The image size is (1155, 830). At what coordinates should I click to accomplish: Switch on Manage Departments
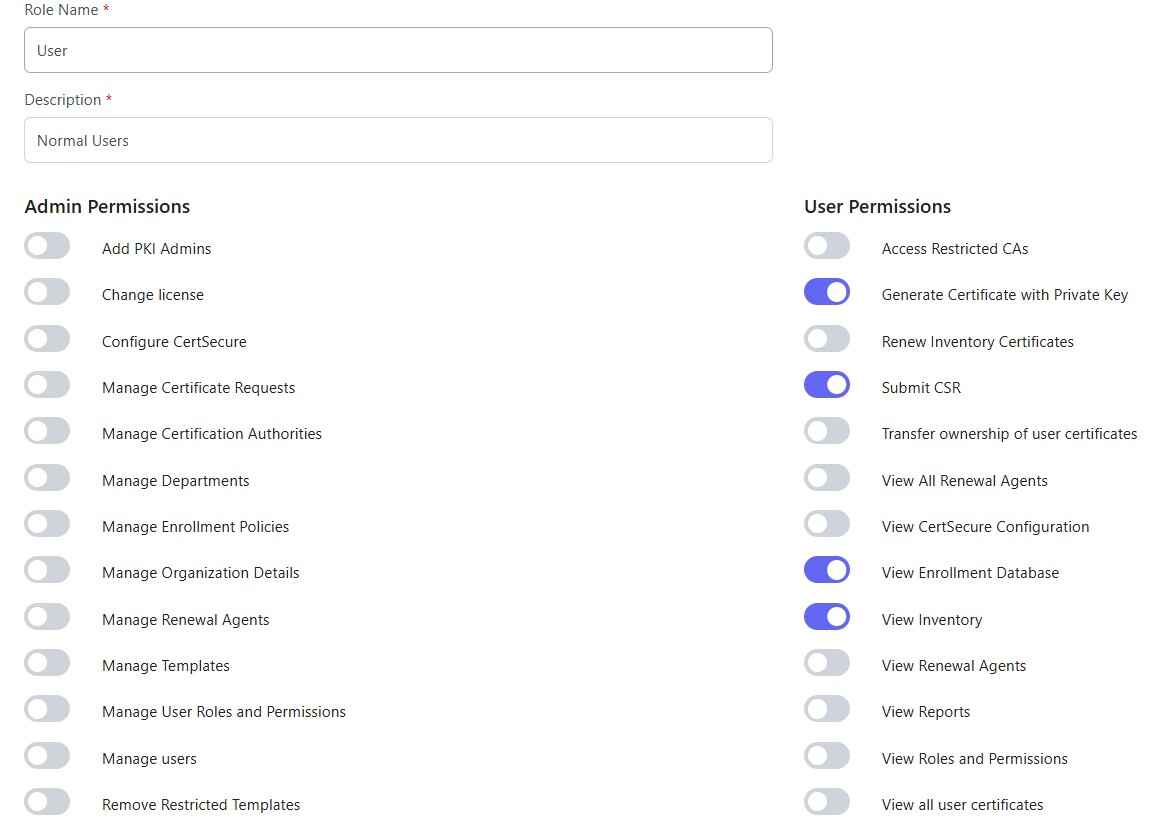pos(47,478)
